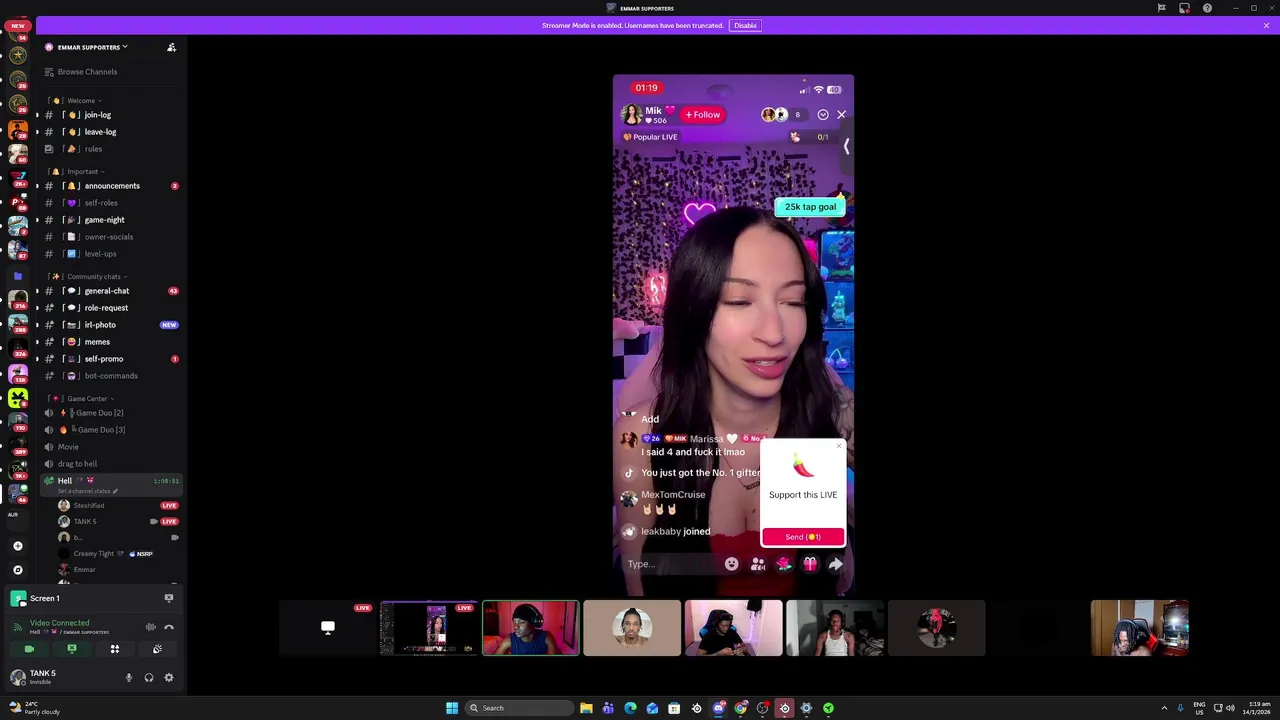Stop streaming button next to Screen 1
Image resolution: width=1280 pixels, height=720 pixels.
click(x=169, y=598)
